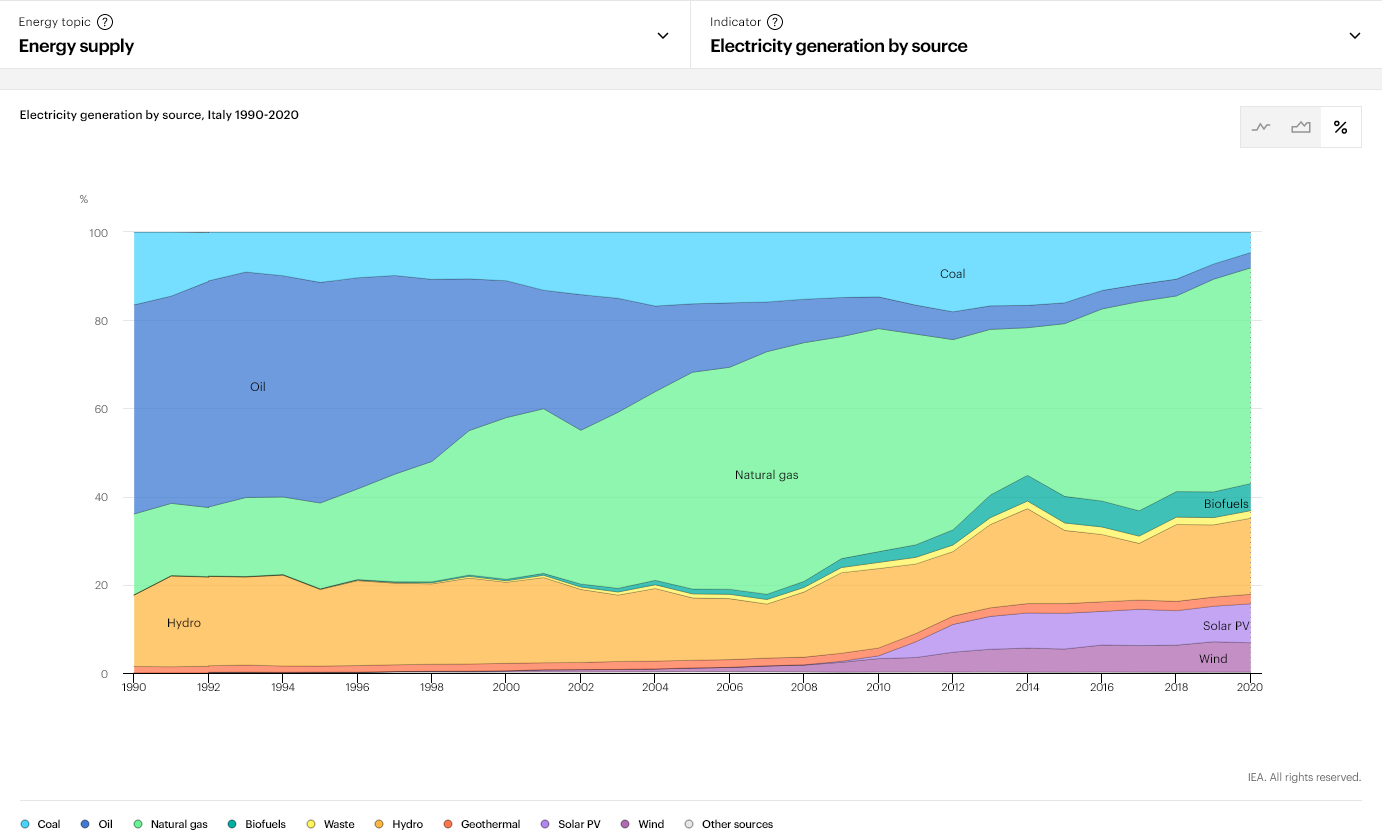The width and height of the screenshot is (1382, 840).
Task: Expand the Indicator dropdown chevron
Action: coord(1355,35)
